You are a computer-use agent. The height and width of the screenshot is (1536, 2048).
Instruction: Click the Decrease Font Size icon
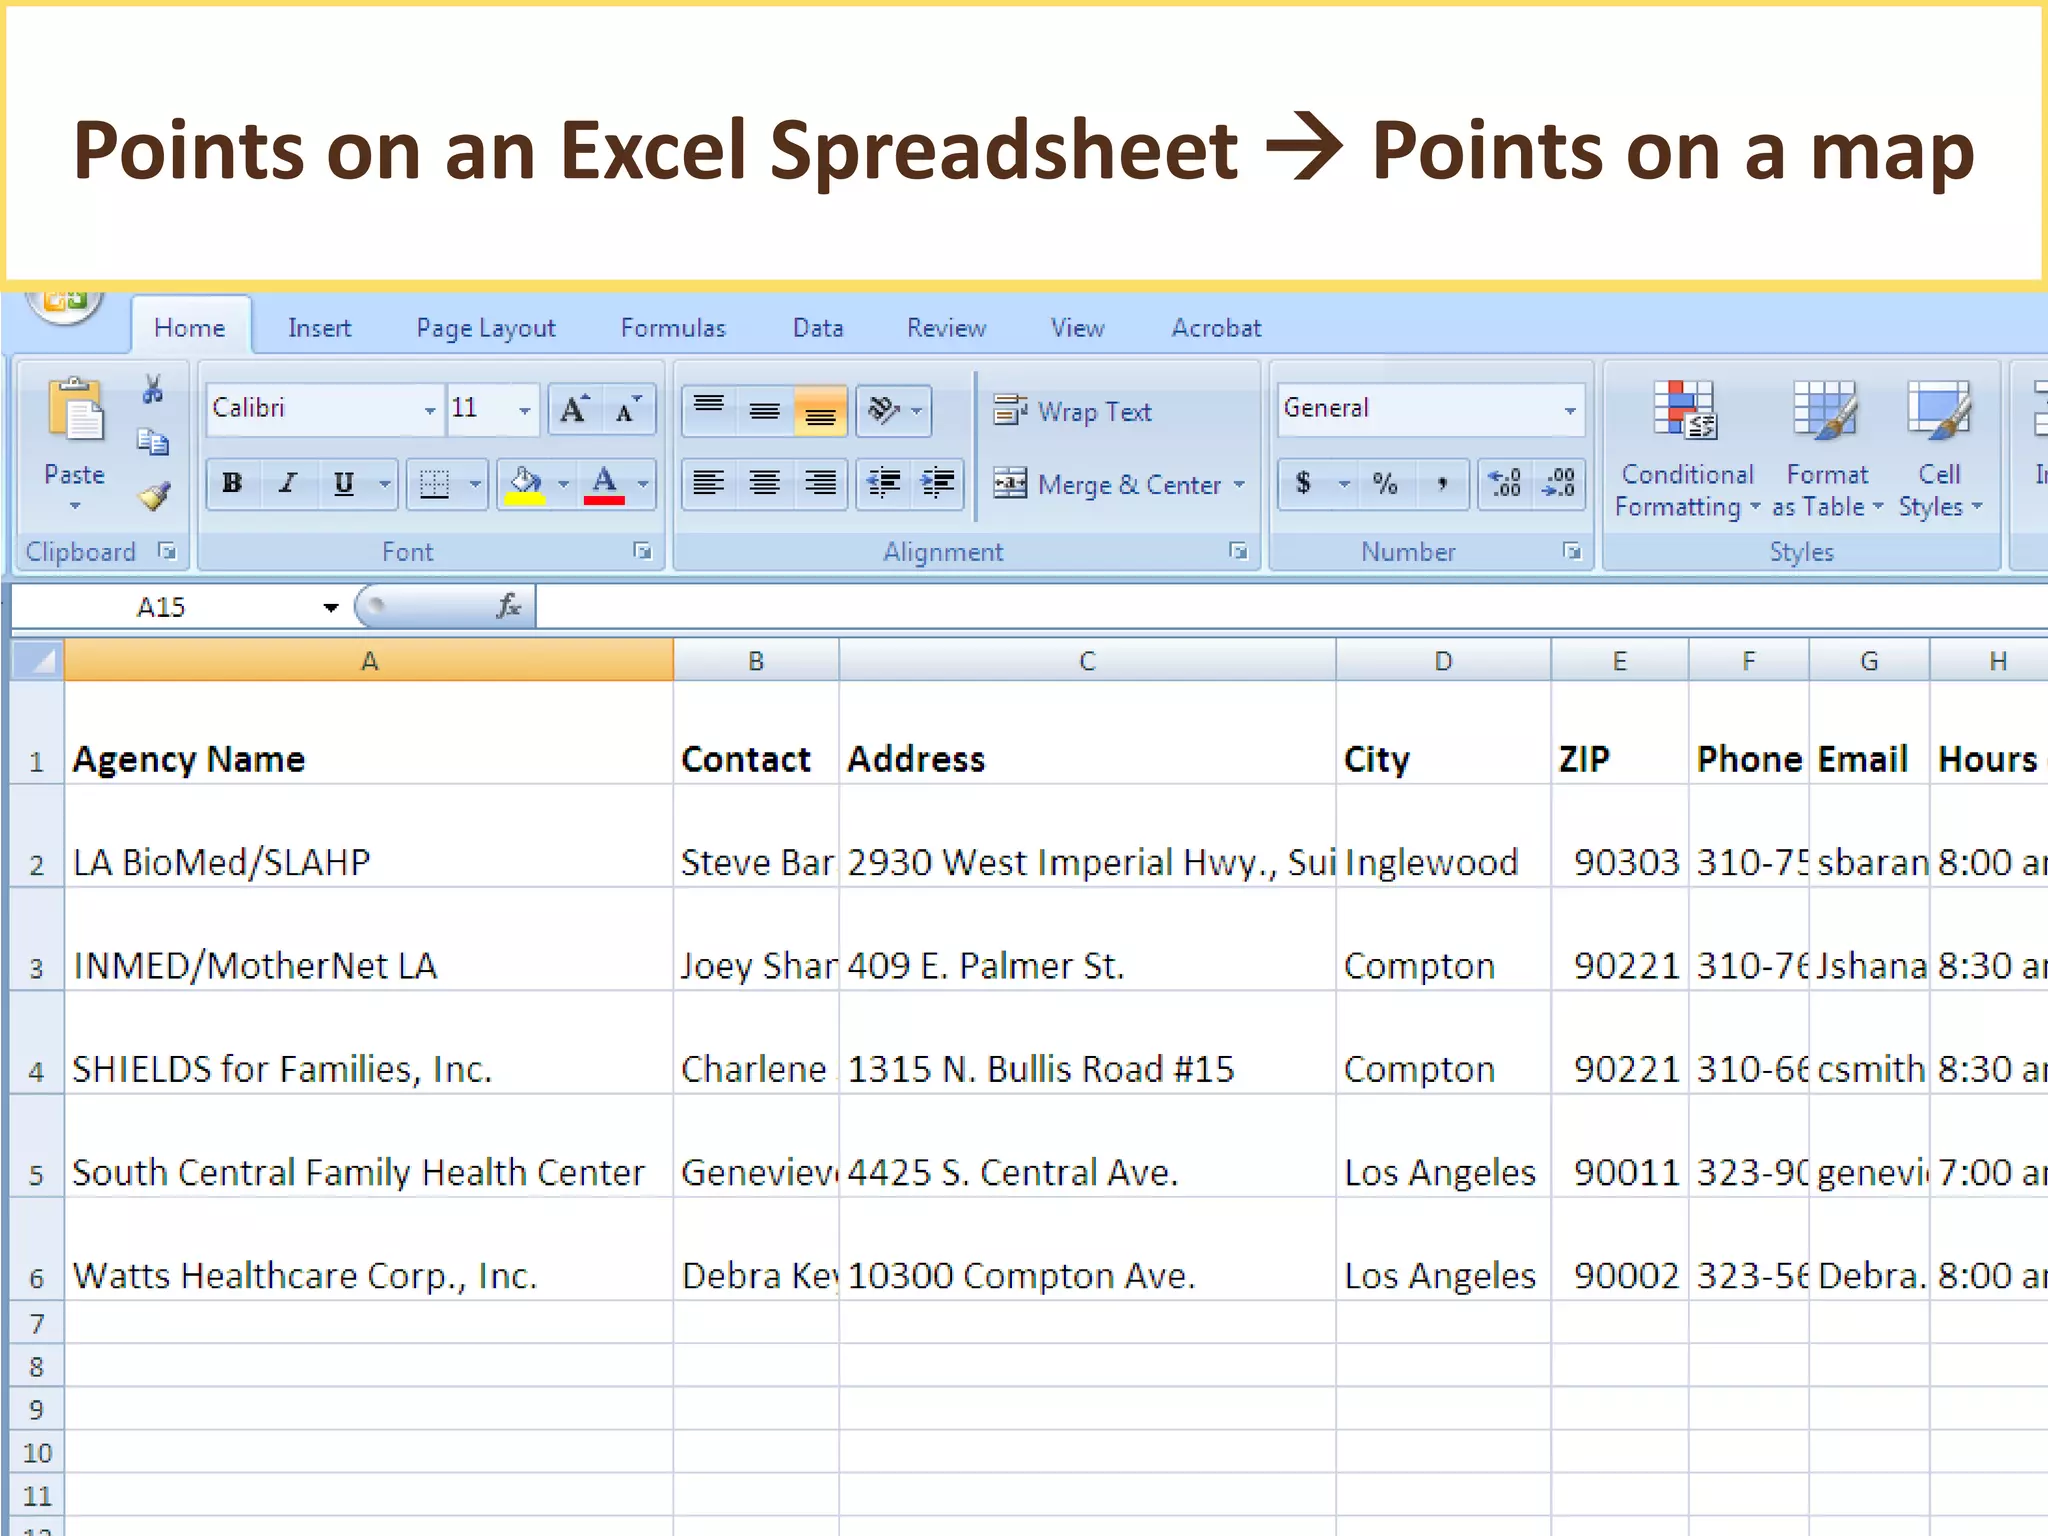[x=629, y=409]
